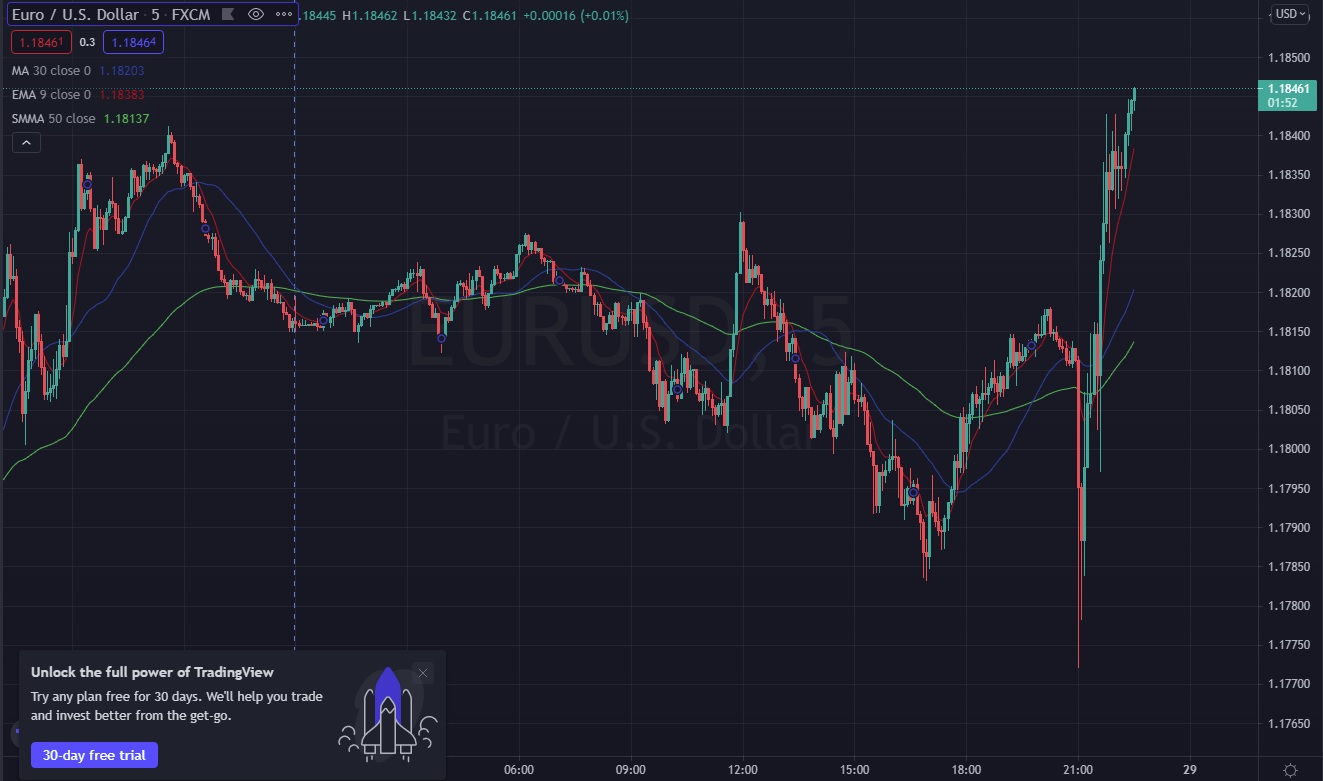Image resolution: width=1323 pixels, height=781 pixels.
Task: Click the 29 date label on time axis
Action: pyautogui.click(x=1189, y=770)
